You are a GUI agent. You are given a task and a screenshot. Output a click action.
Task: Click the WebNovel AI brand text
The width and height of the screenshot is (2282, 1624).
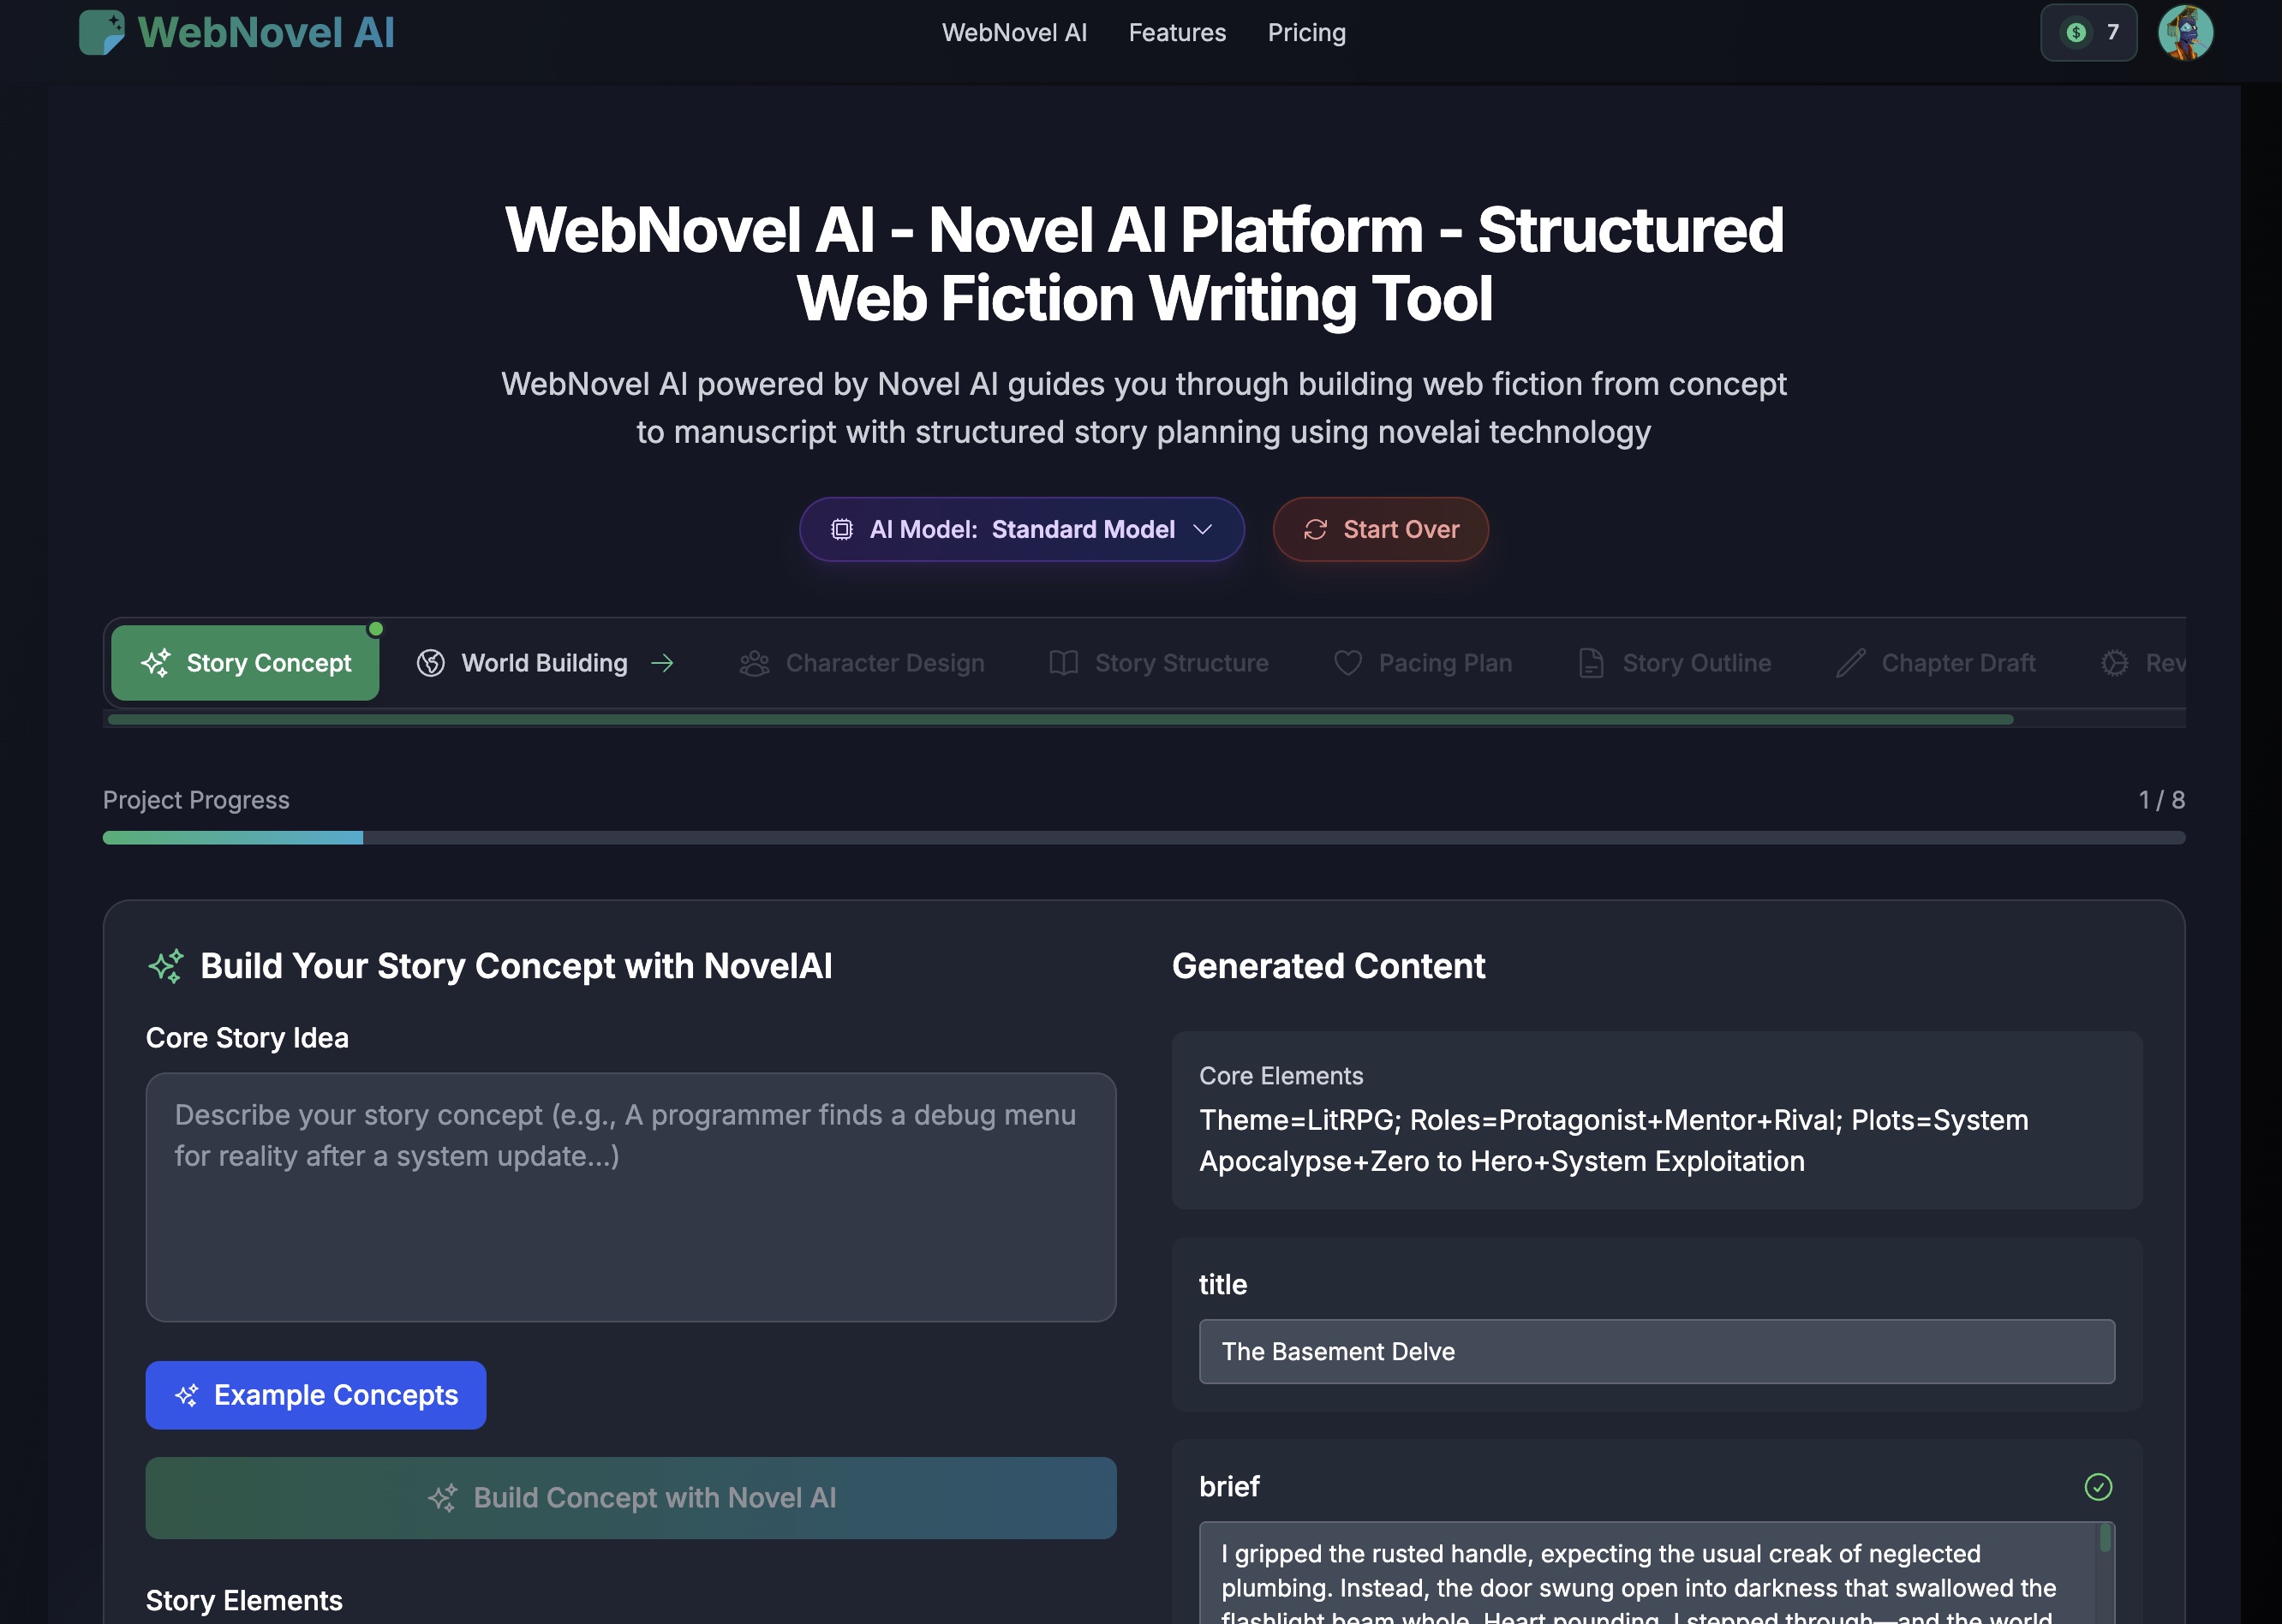(x=266, y=32)
